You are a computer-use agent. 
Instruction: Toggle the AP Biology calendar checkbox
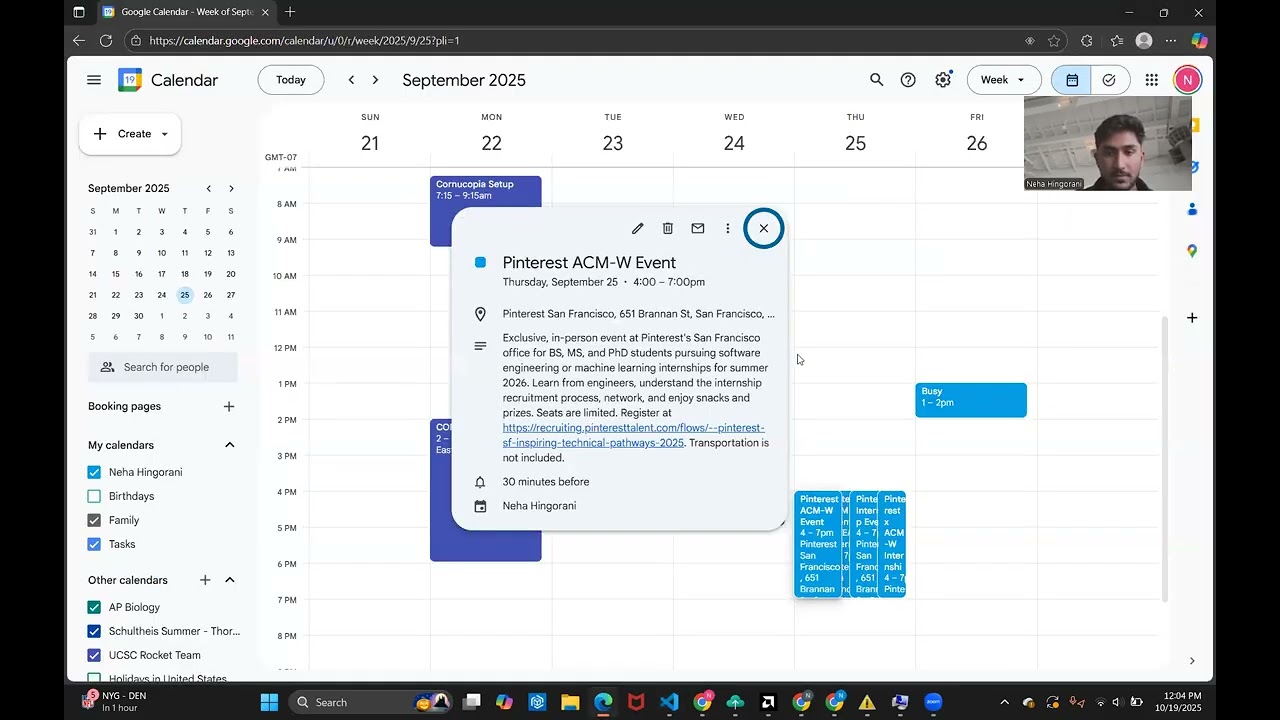(x=94, y=607)
